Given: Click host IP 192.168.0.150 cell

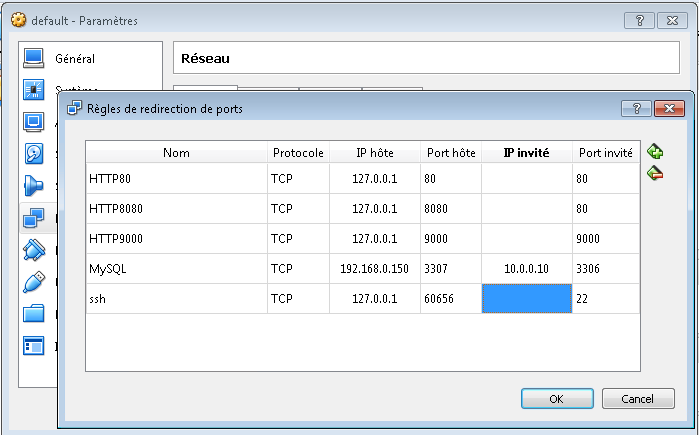Looking at the screenshot, I should (374, 269).
